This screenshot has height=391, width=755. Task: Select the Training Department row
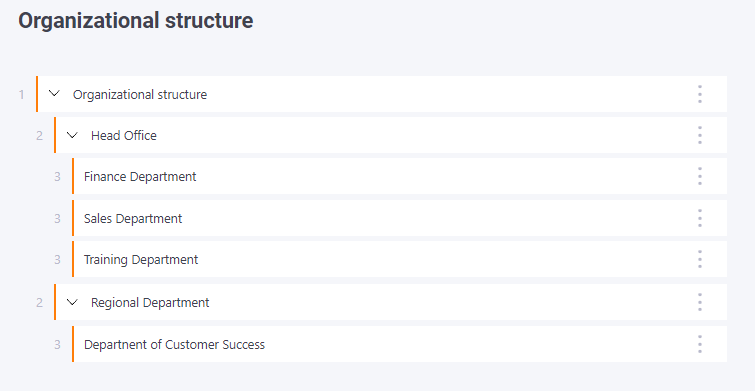(x=399, y=259)
